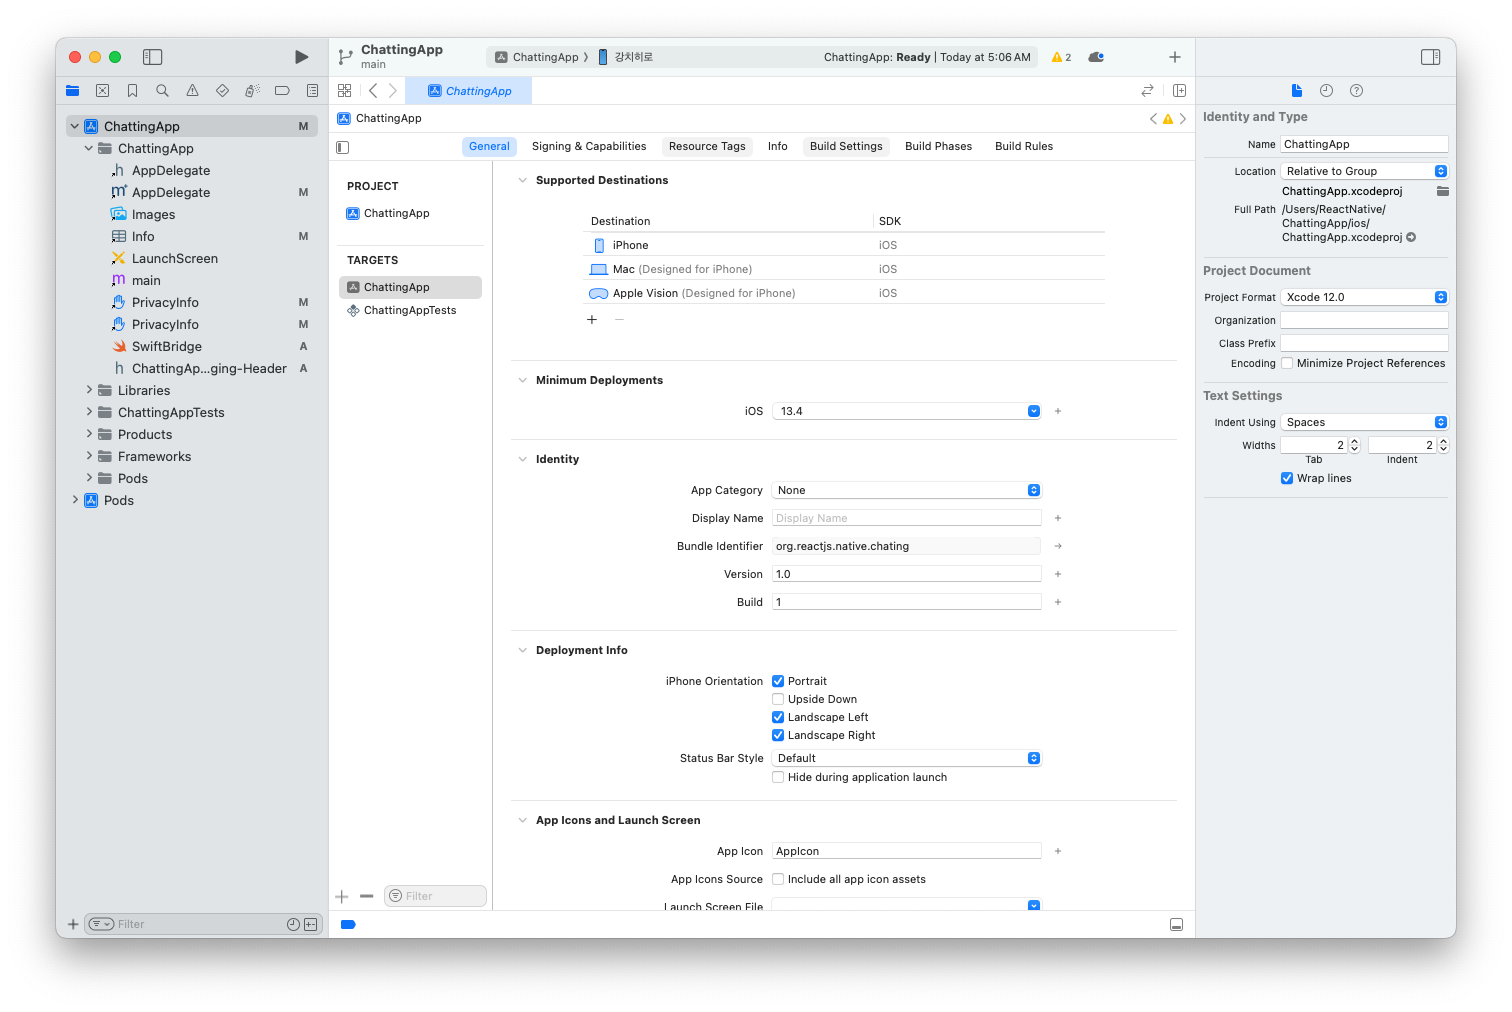This screenshot has width=1512, height=1012.
Task: Click the add editor split icon
Action: [x=1179, y=91]
